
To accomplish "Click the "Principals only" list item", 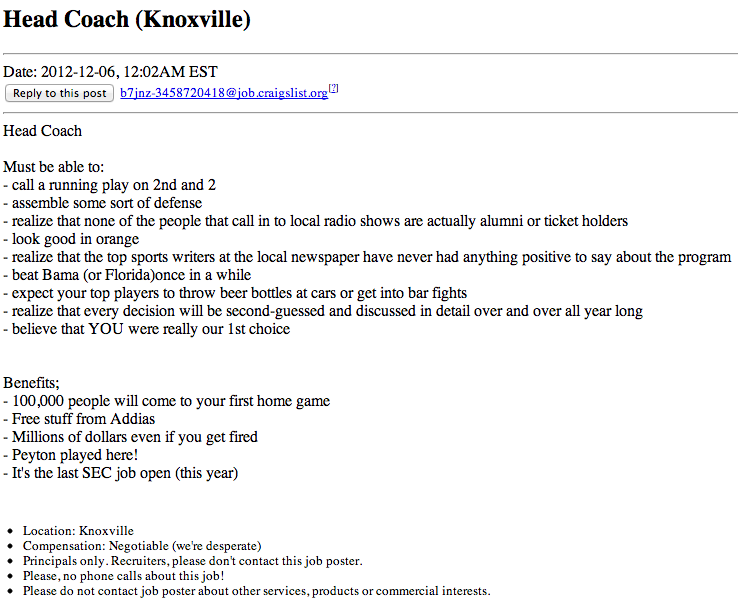I will click(192, 561).
